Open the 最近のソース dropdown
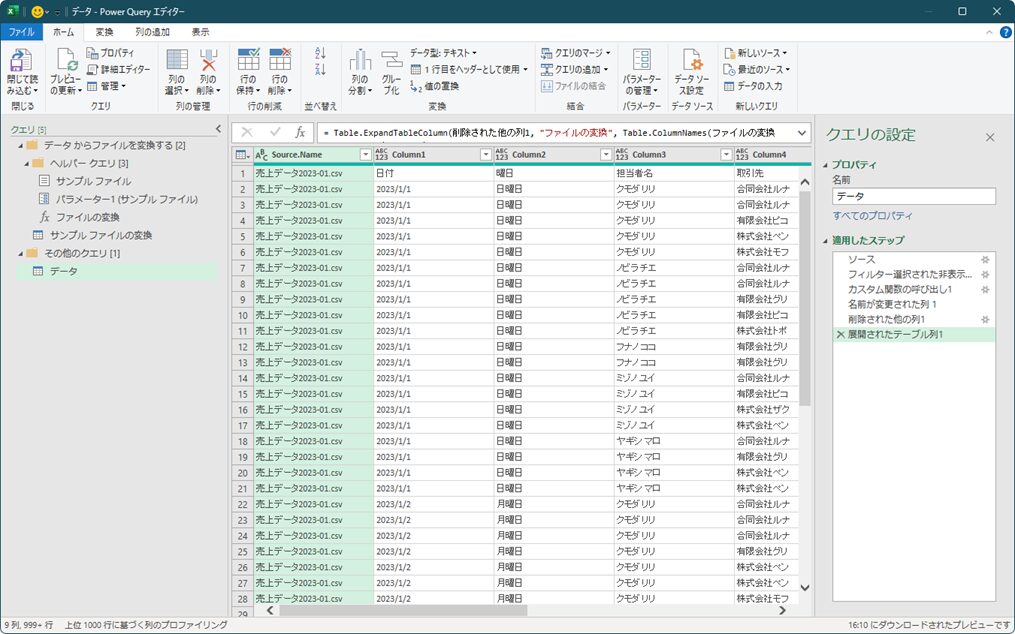 coord(757,69)
